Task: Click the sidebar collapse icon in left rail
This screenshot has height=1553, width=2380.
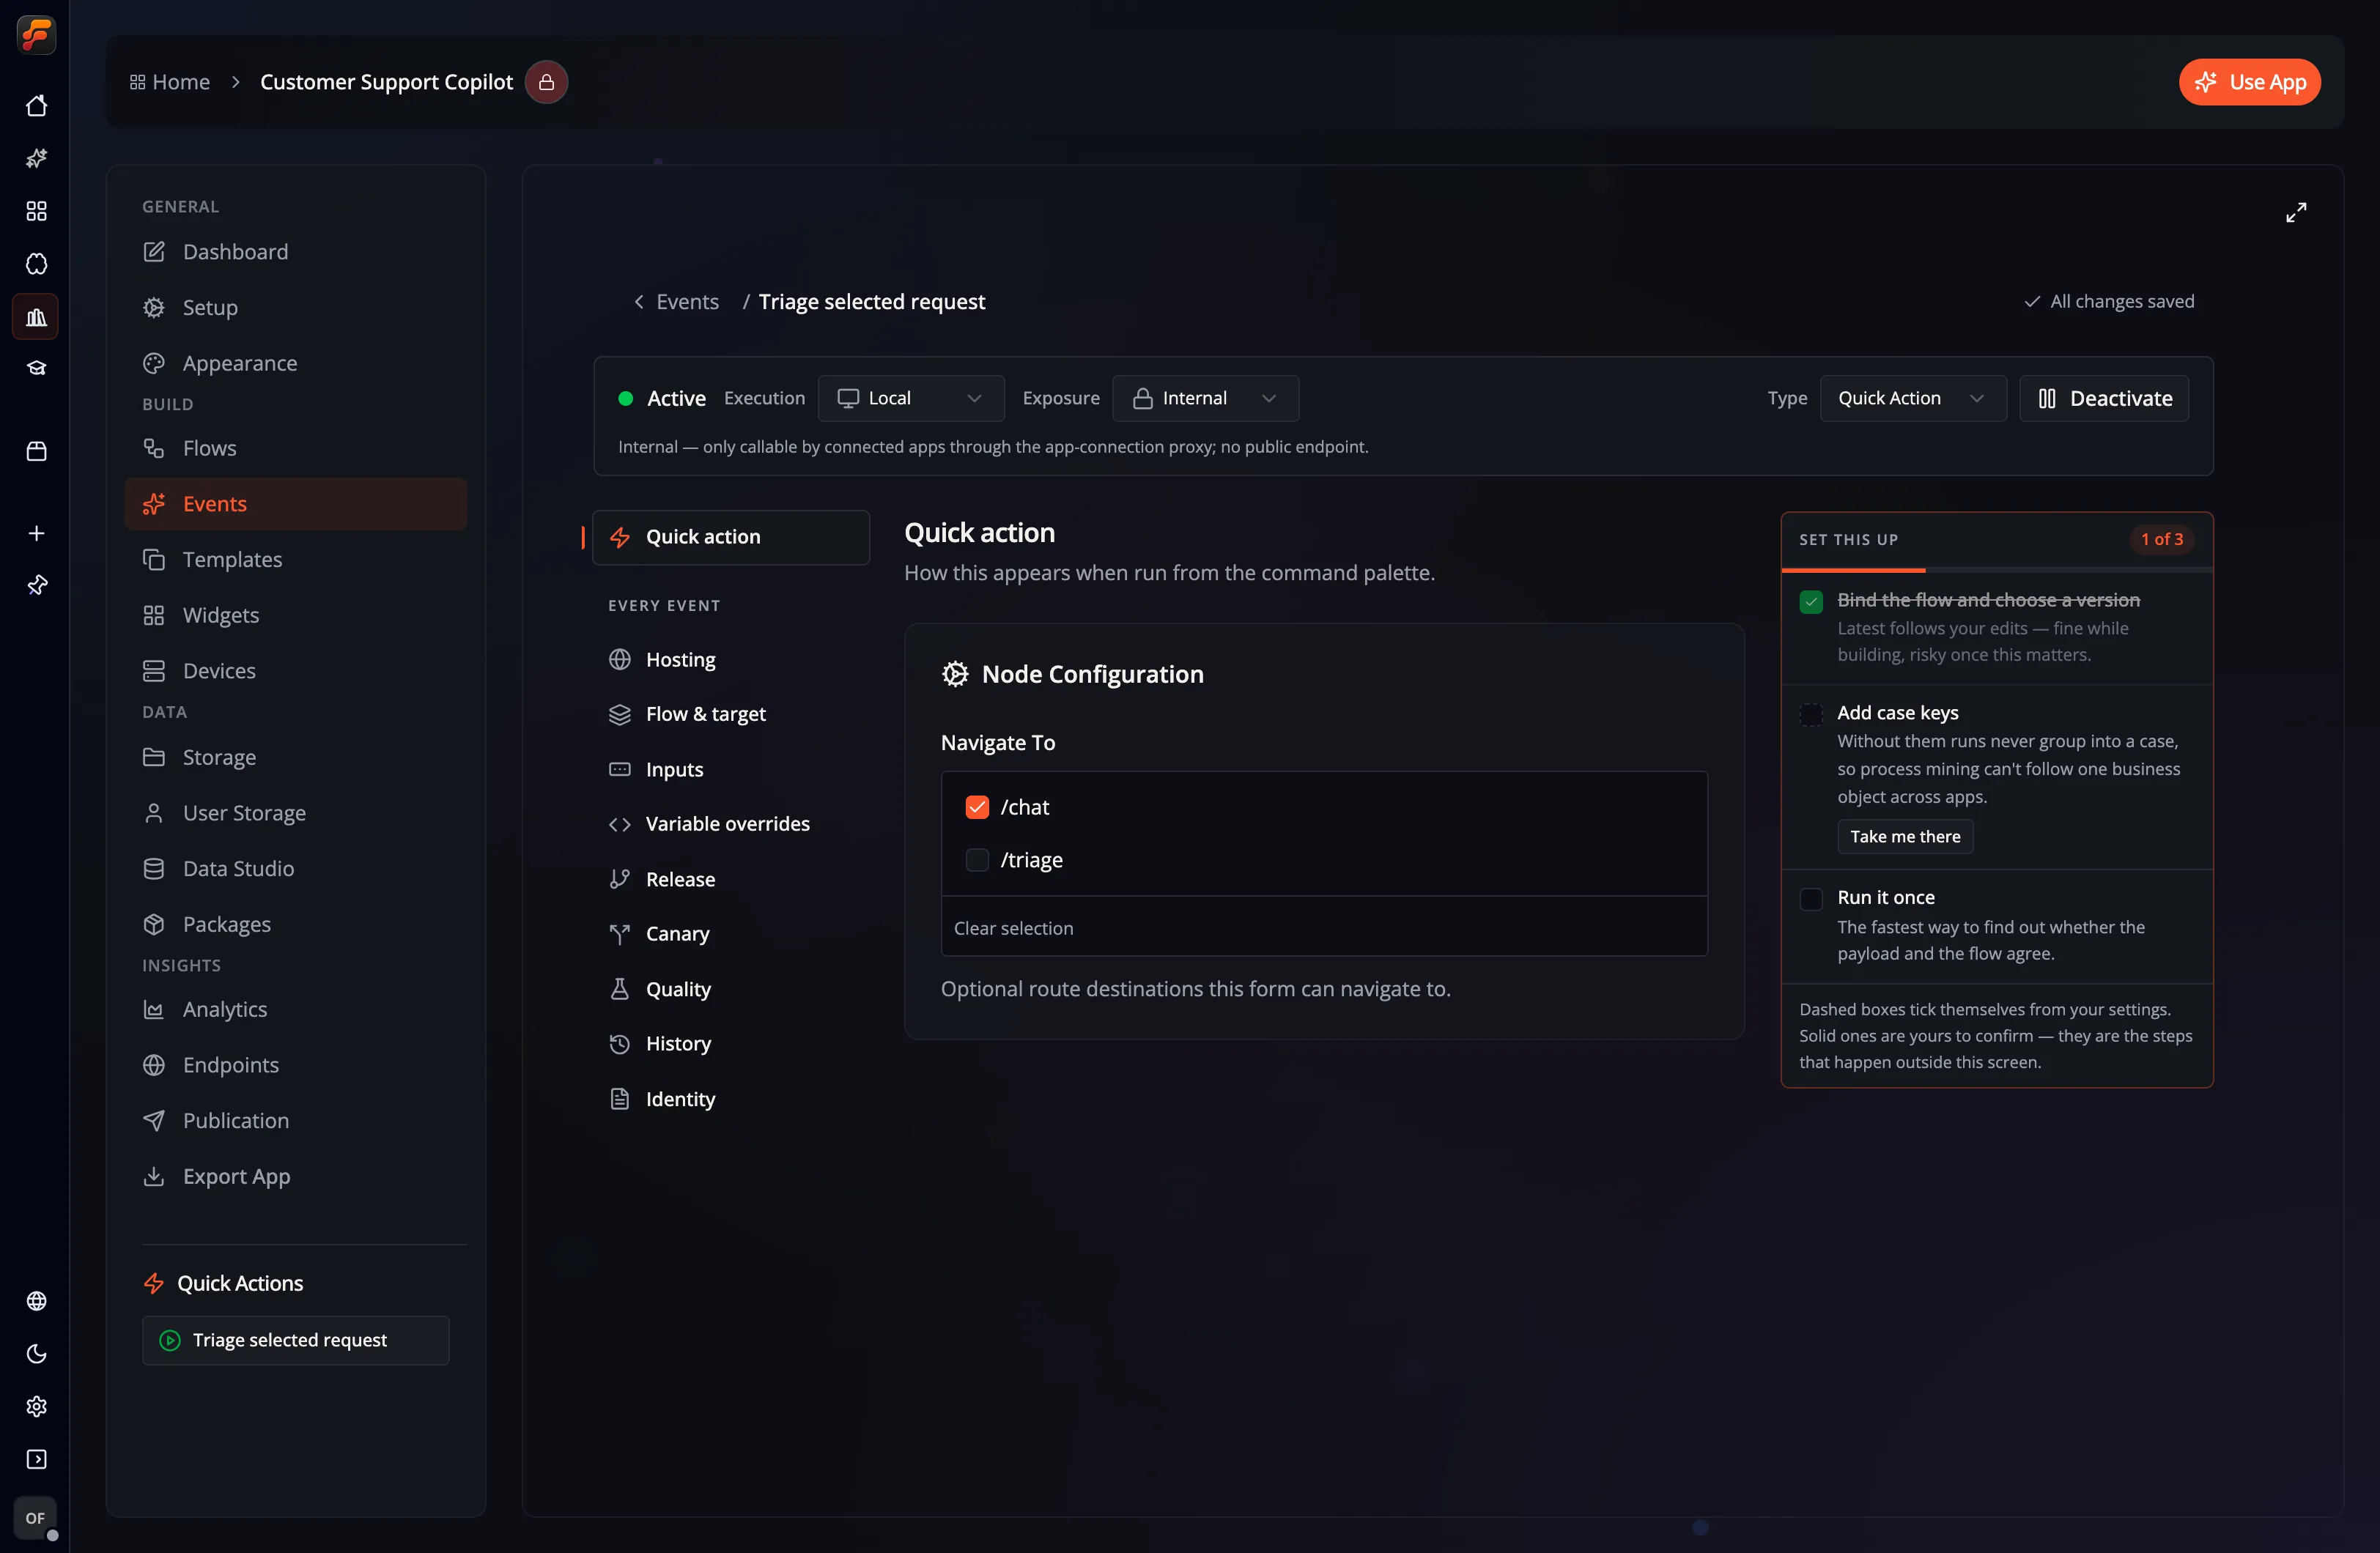Action: click(36, 1459)
